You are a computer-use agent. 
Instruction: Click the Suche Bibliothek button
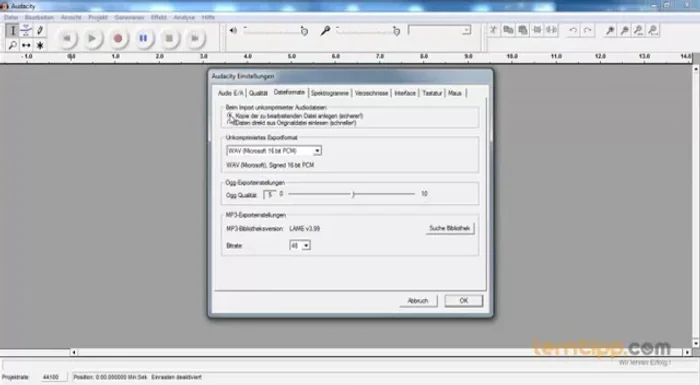pos(450,228)
